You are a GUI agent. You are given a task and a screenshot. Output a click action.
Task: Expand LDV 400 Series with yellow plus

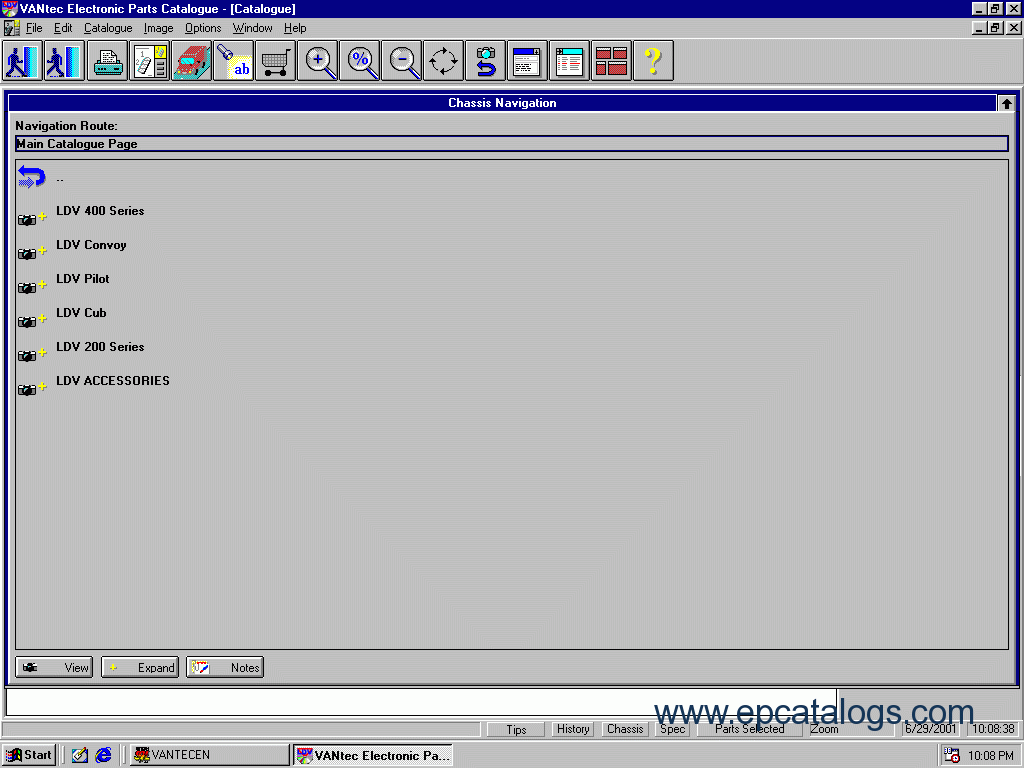pos(42,216)
